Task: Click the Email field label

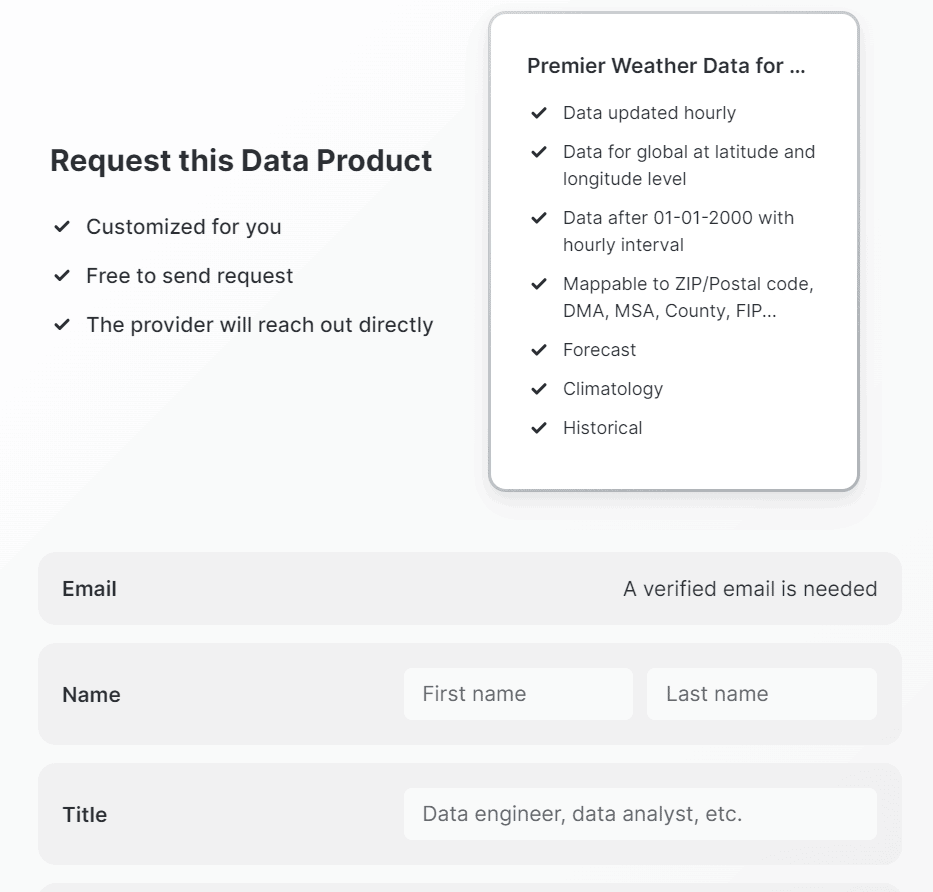Action: point(89,589)
